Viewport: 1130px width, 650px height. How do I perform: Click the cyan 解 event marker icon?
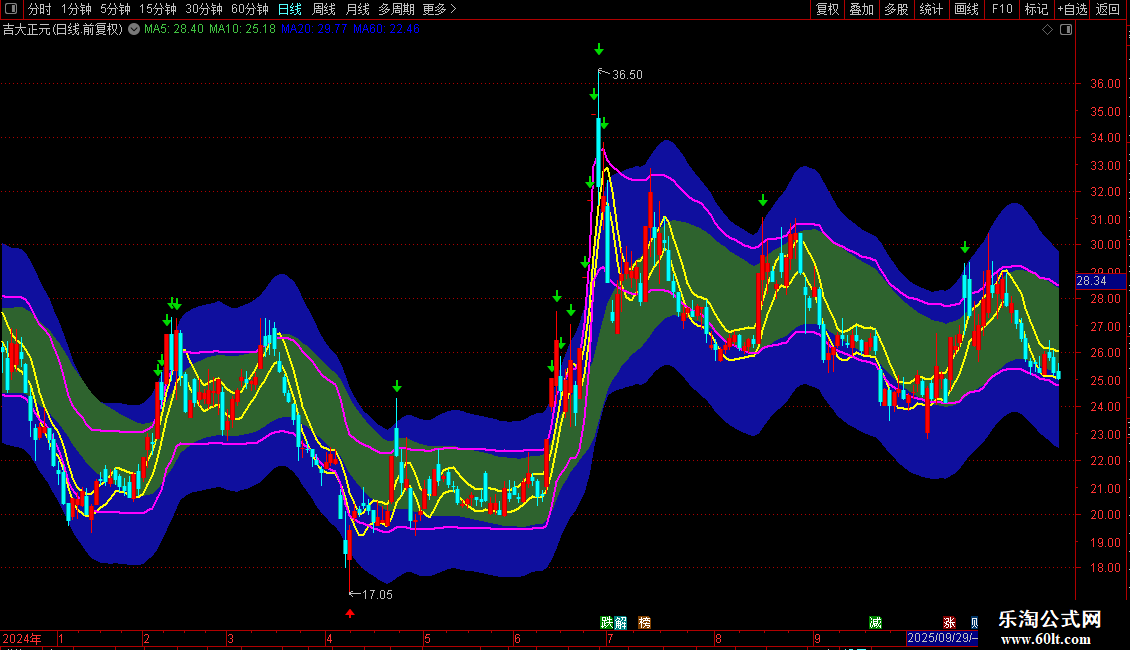pos(620,623)
